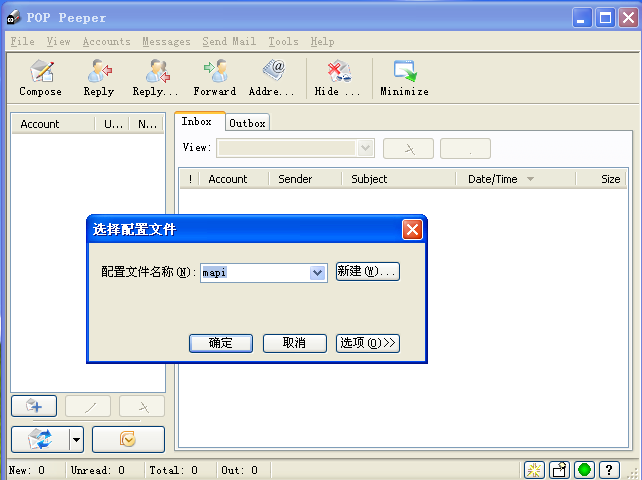Open the check mail dropdown arrow

click(x=76, y=439)
